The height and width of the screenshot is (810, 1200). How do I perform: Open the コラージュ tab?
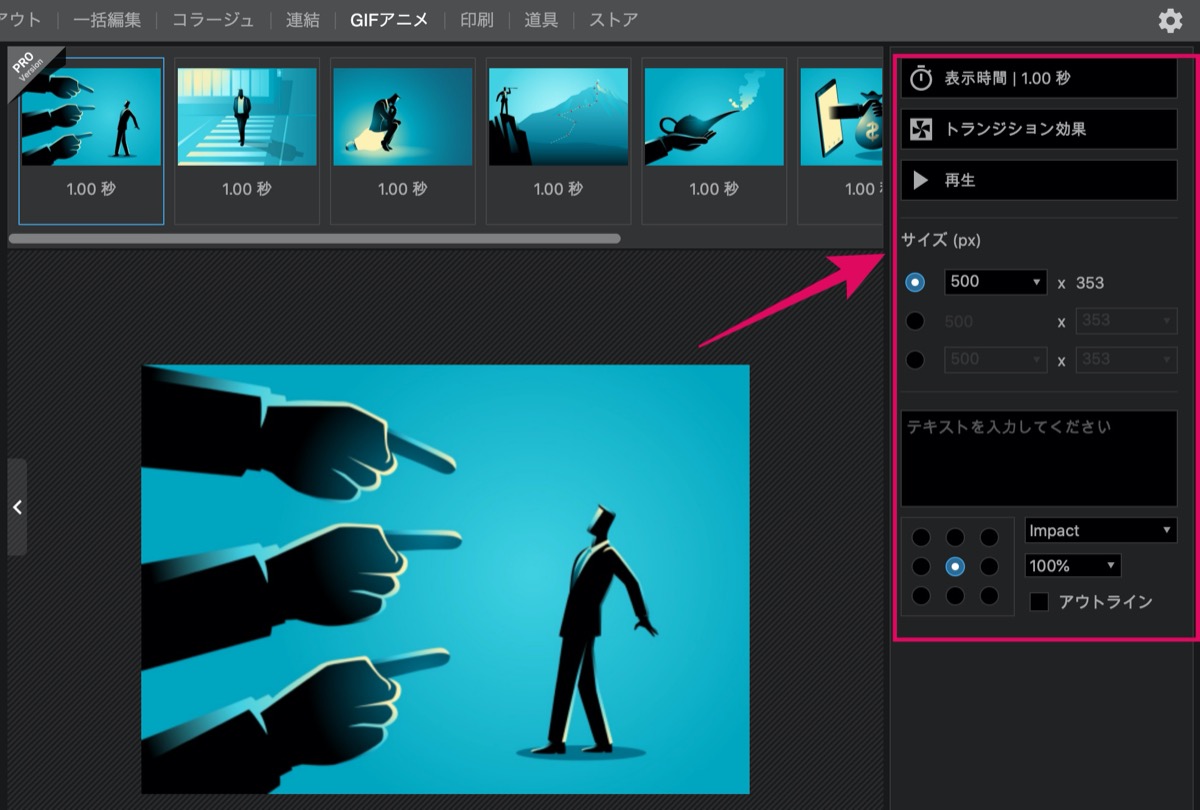pos(213,20)
